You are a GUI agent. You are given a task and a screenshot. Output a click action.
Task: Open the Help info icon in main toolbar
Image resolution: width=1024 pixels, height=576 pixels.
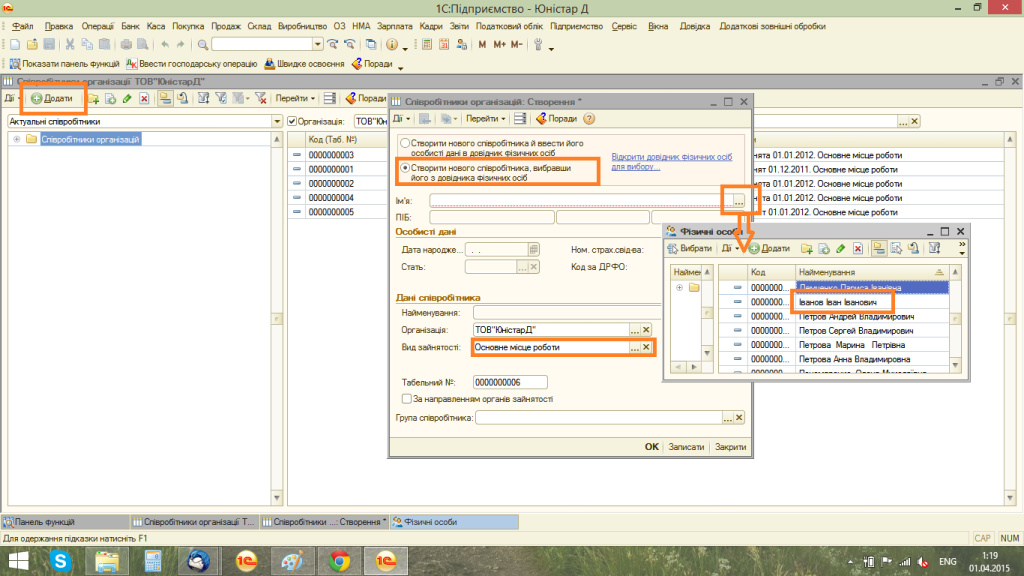[392, 44]
